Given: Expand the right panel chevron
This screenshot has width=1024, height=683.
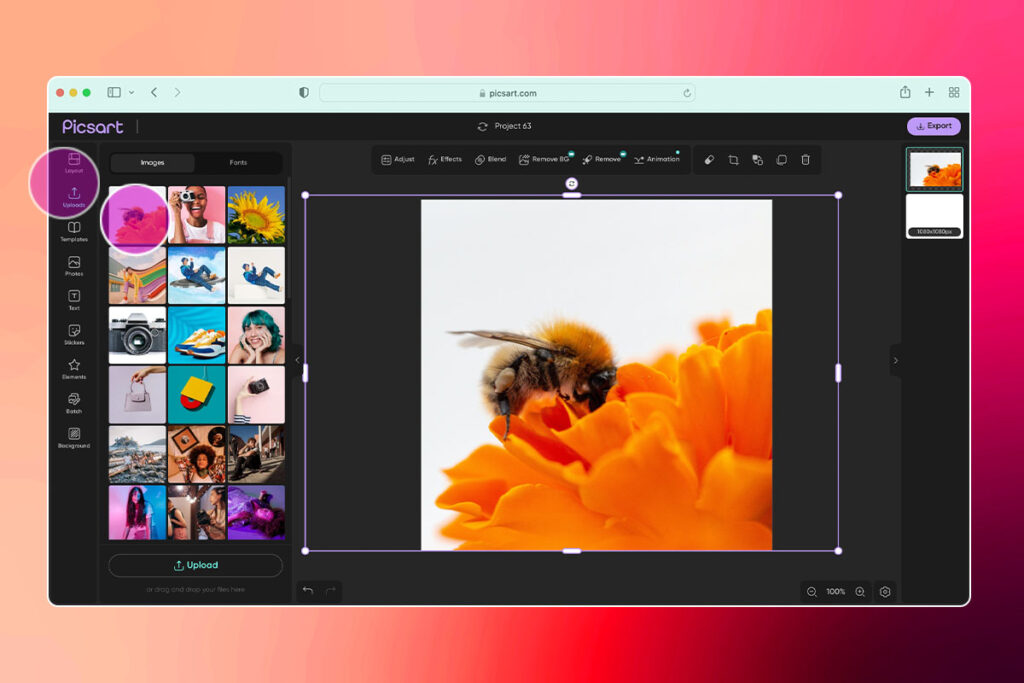Looking at the screenshot, I should pos(895,360).
